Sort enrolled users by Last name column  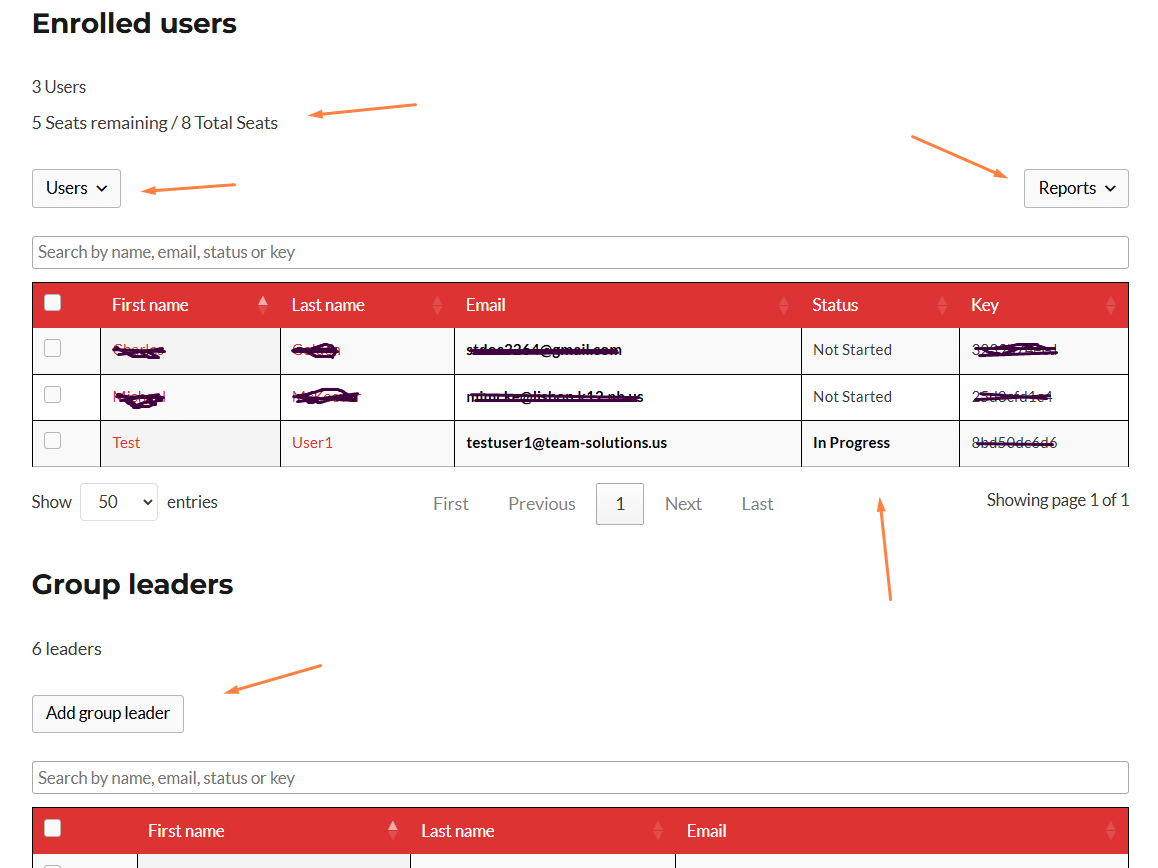[328, 305]
